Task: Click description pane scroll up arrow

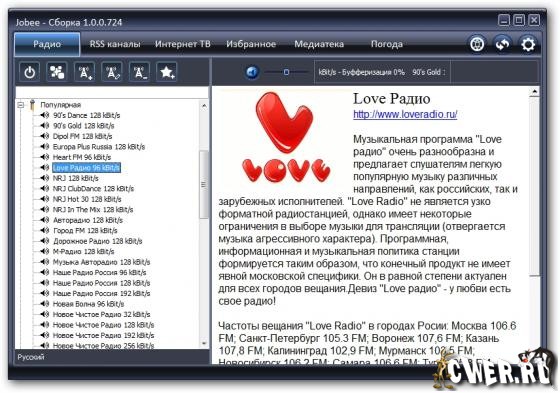Action: coord(534,92)
